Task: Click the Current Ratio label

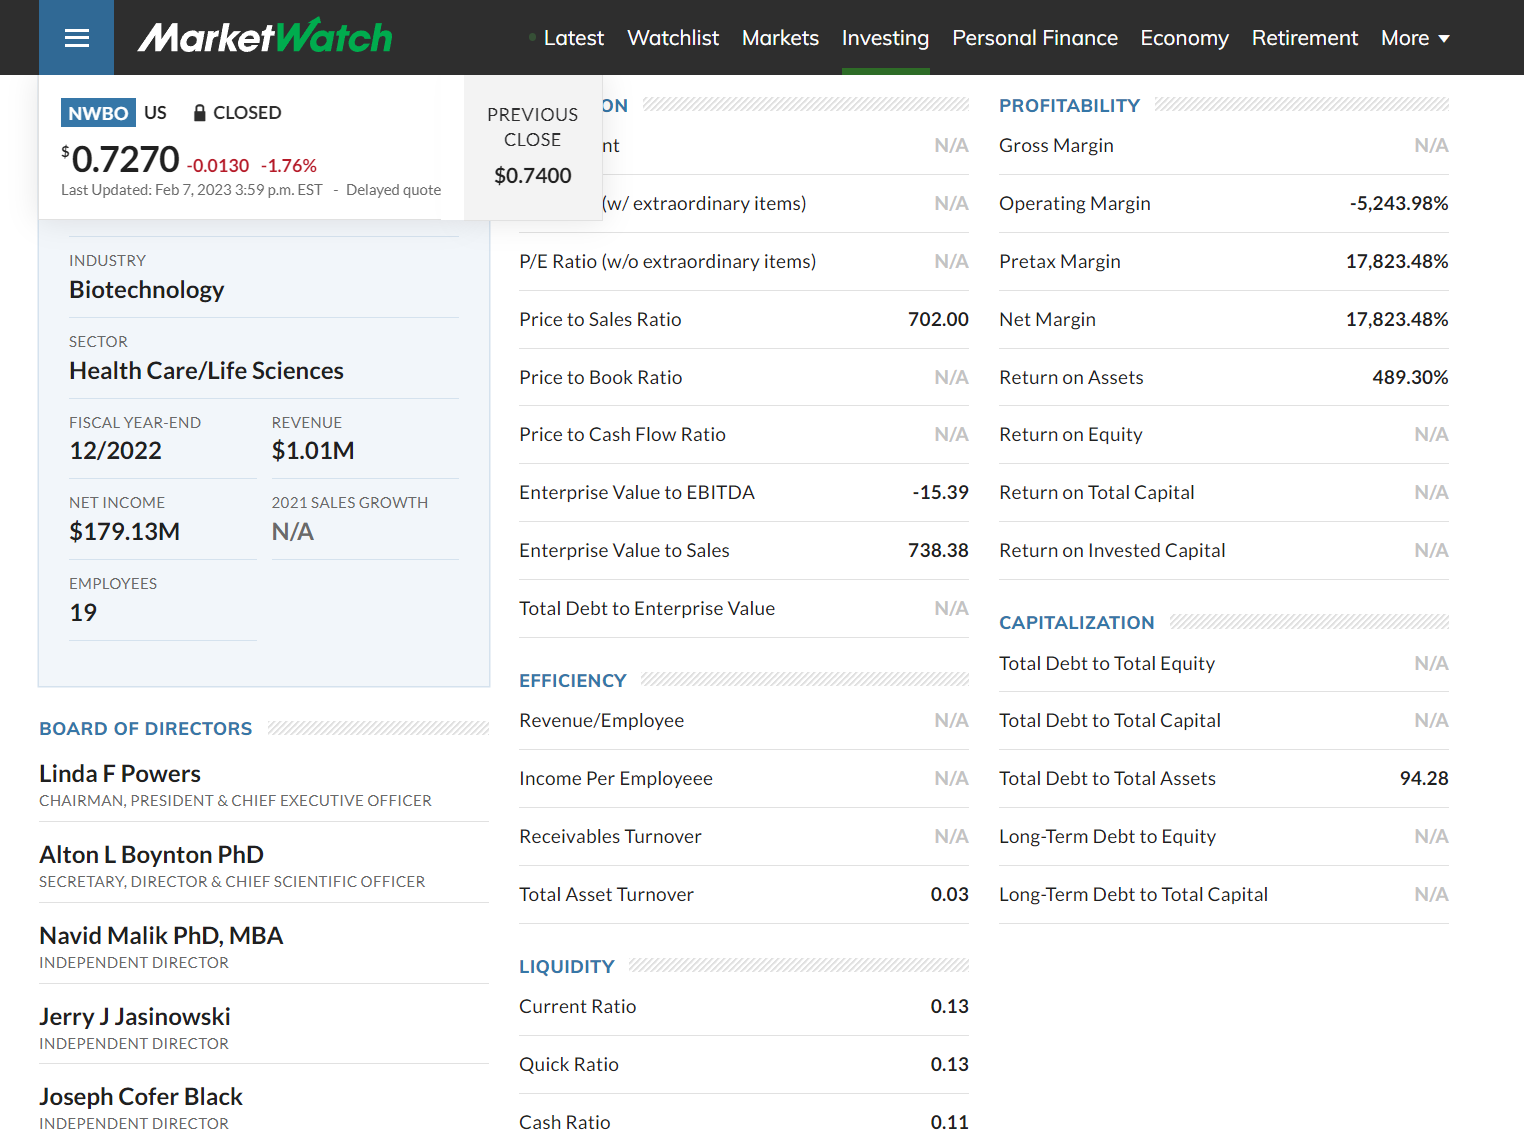Action: pyautogui.click(x=577, y=1007)
